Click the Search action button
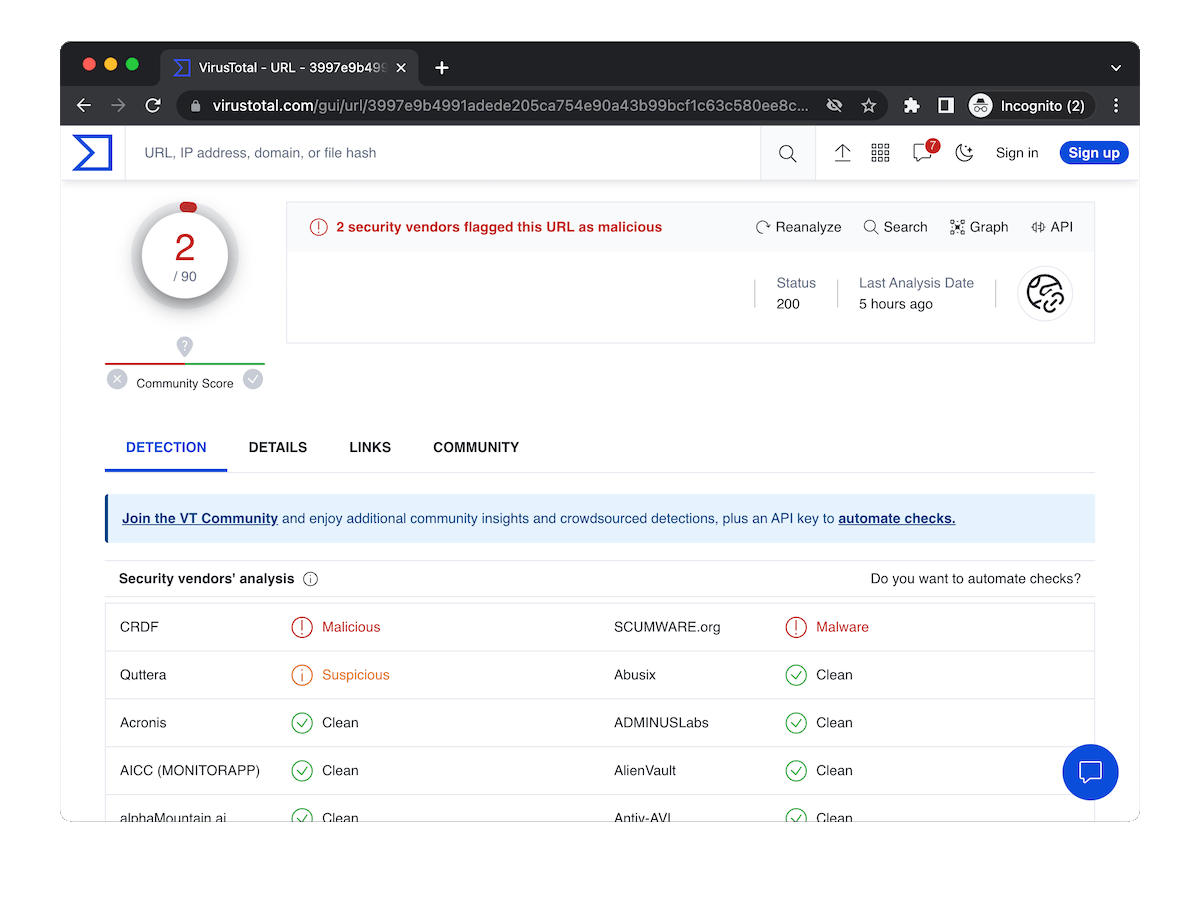This screenshot has width=1200, height=901. (x=895, y=227)
